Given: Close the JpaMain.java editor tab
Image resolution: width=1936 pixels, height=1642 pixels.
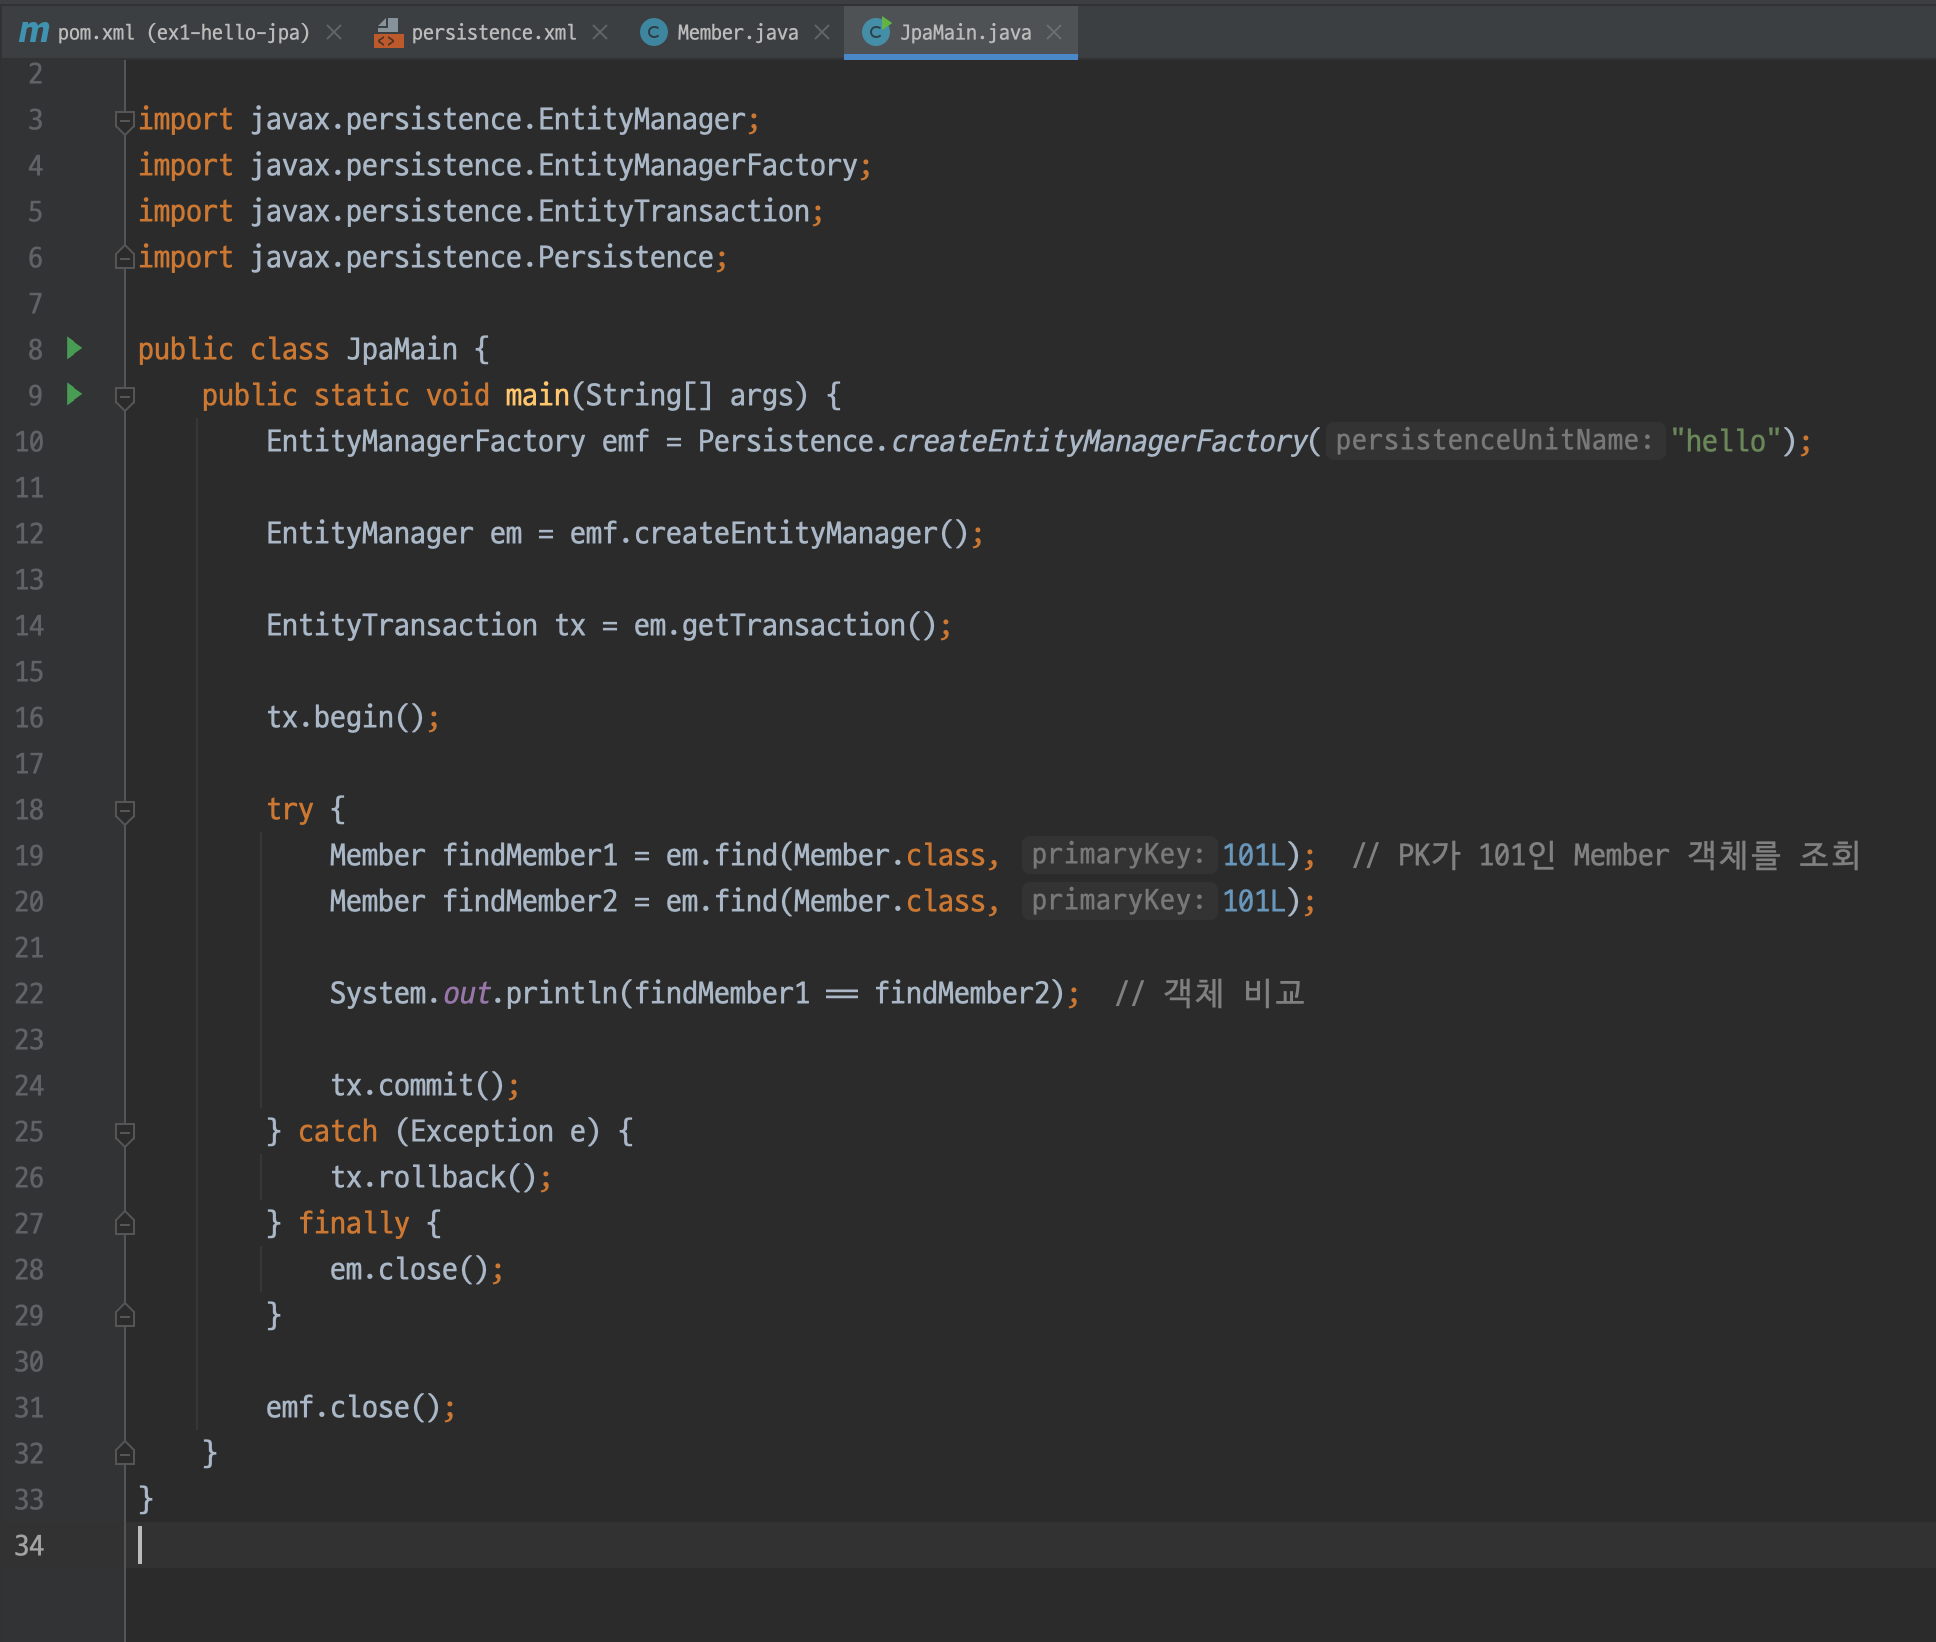Looking at the screenshot, I should pyautogui.click(x=1054, y=32).
